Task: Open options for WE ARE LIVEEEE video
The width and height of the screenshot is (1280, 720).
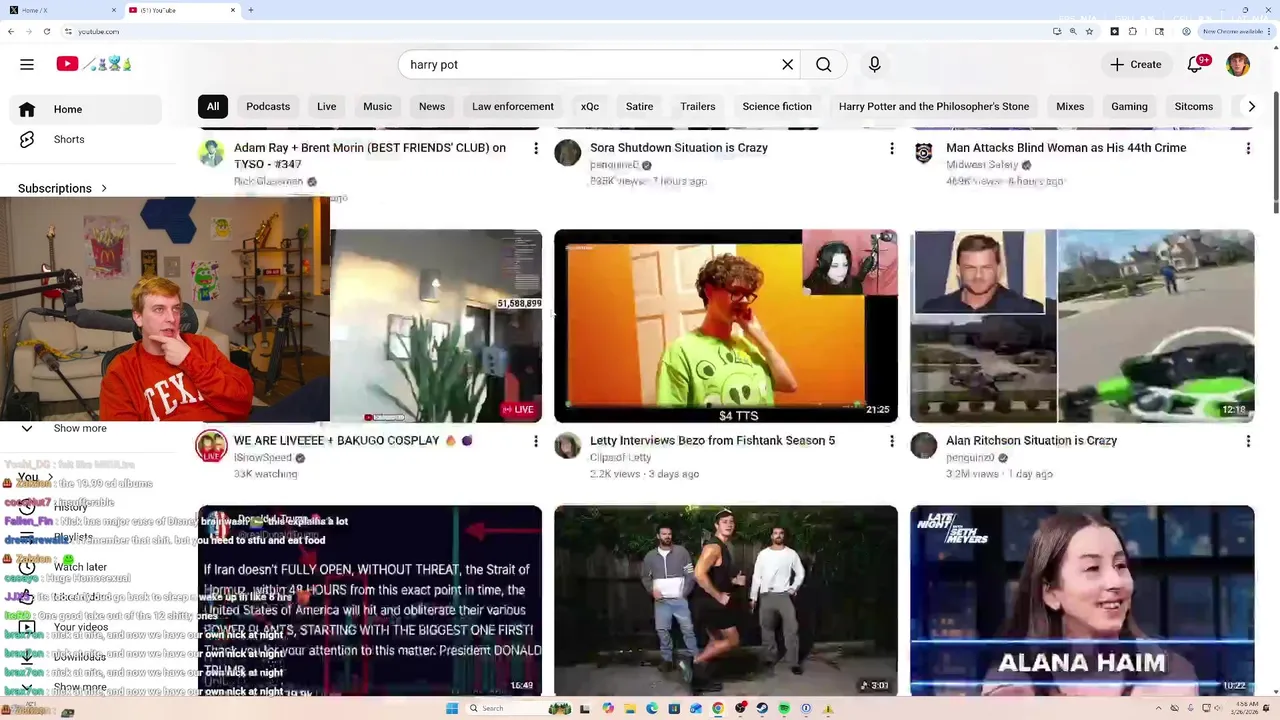Action: tap(536, 441)
